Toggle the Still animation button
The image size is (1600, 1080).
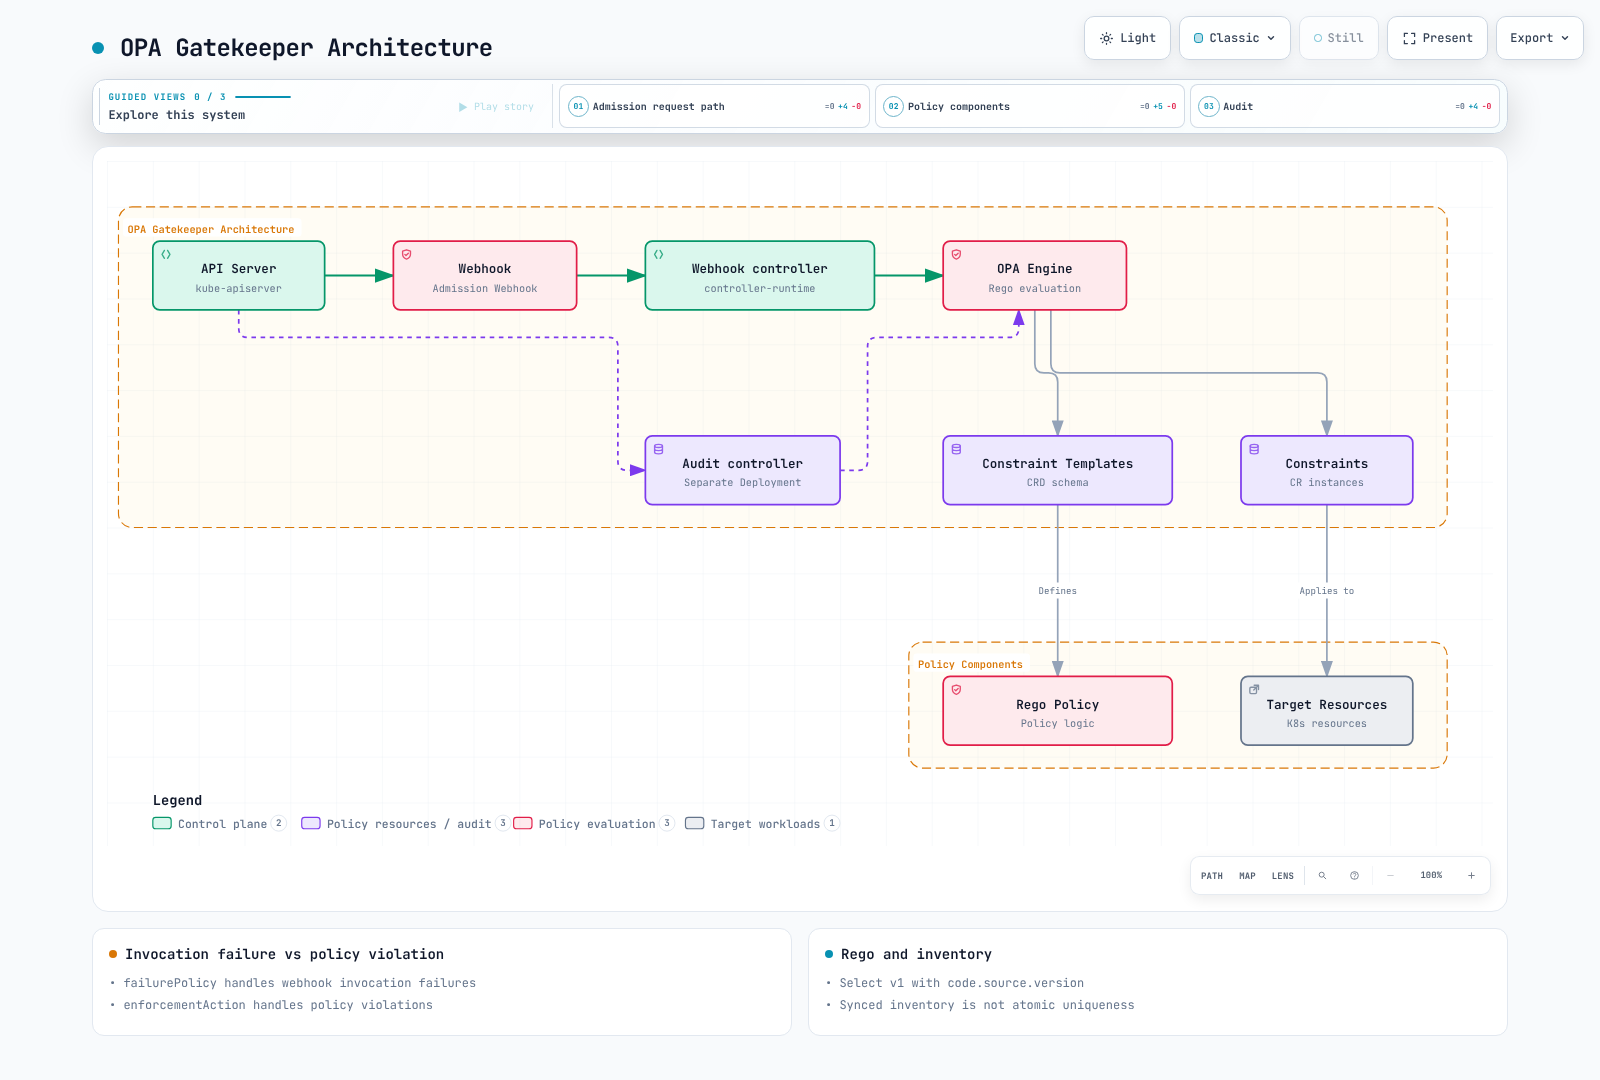(1338, 38)
